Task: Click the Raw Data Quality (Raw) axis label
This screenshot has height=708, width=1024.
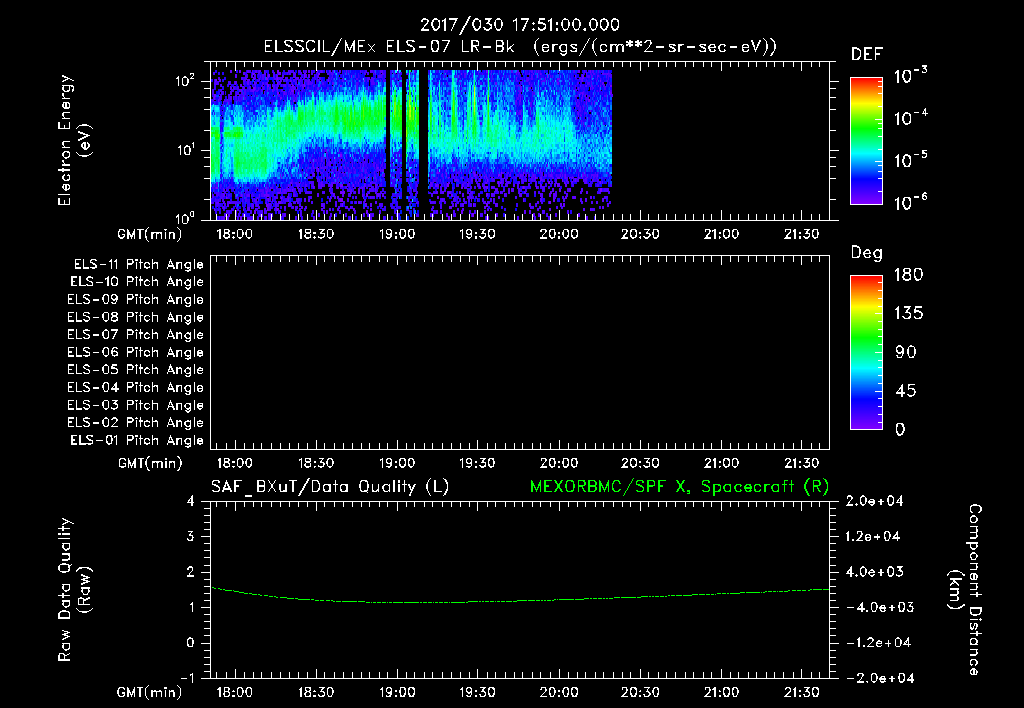Action: 74,590
